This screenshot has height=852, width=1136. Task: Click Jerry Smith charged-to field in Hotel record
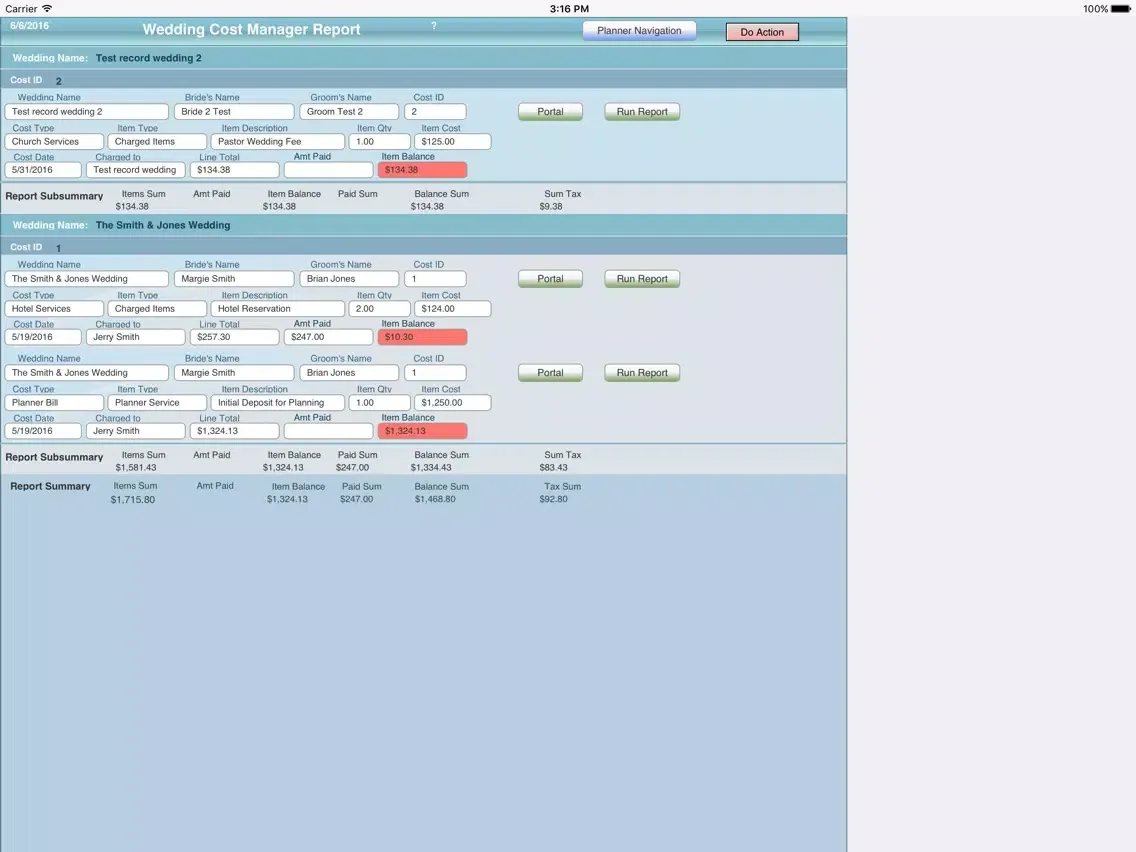[x=135, y=337]
